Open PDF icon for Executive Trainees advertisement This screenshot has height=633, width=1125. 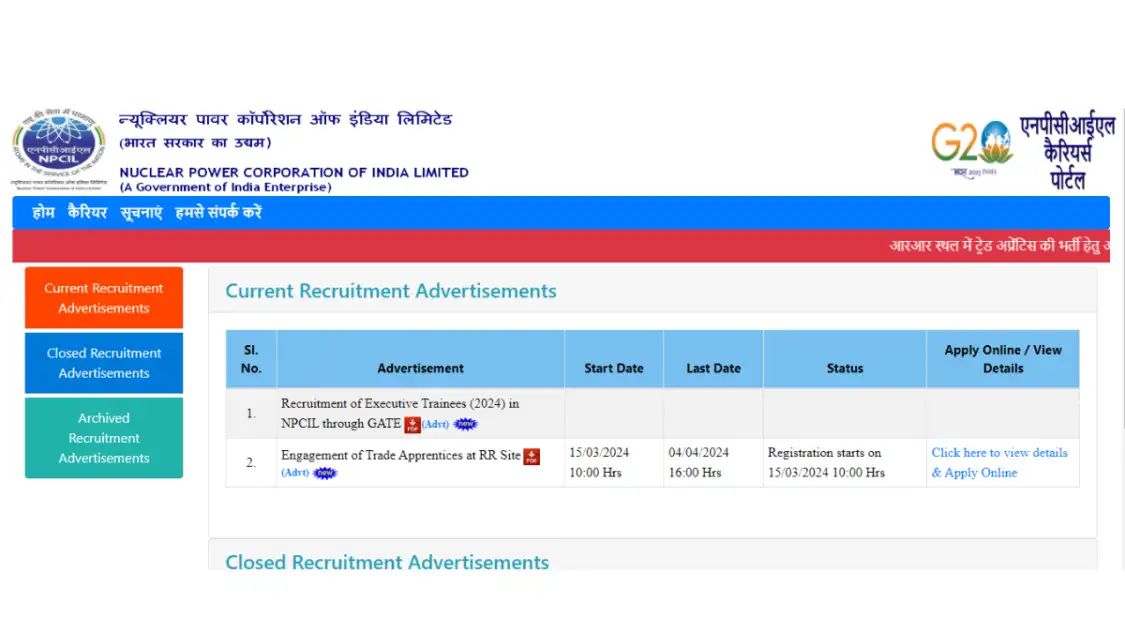click(412, 424)
